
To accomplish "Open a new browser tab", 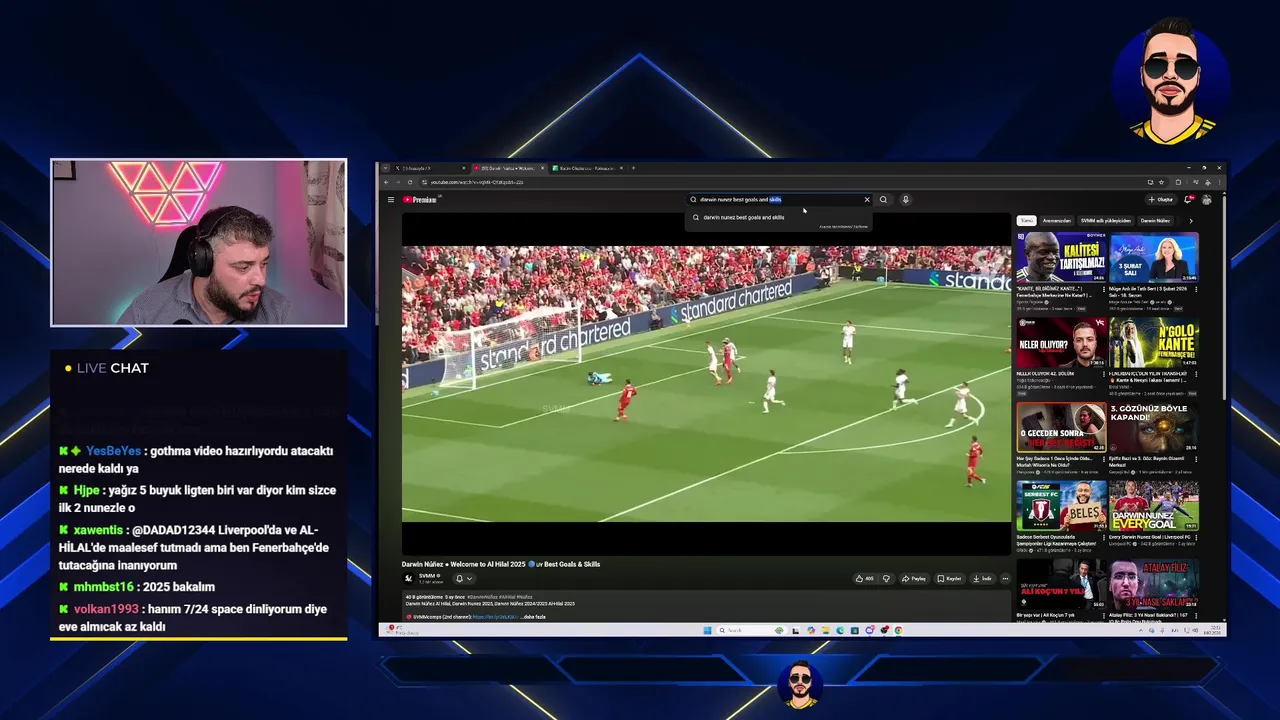I will click(633, 168).
